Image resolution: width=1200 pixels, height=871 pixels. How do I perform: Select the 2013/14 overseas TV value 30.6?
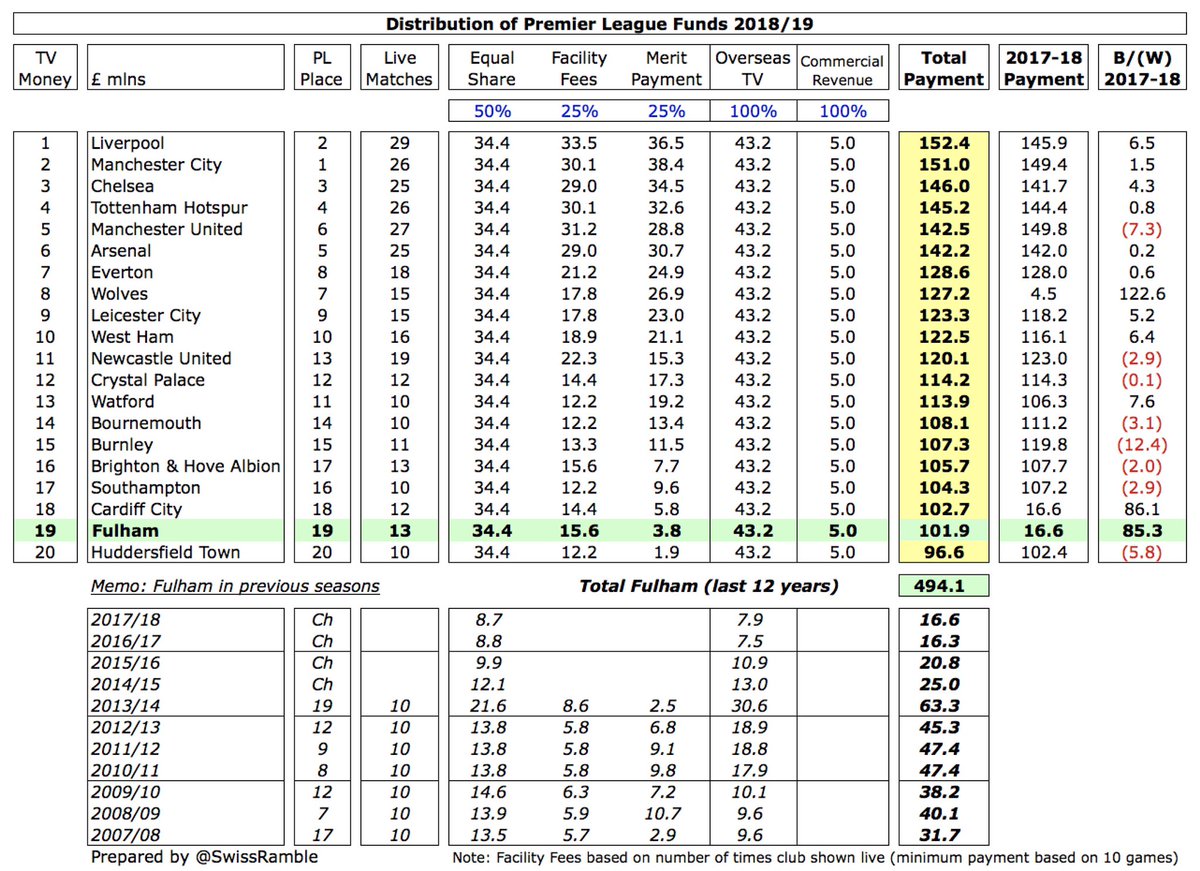tap(753, 706)
